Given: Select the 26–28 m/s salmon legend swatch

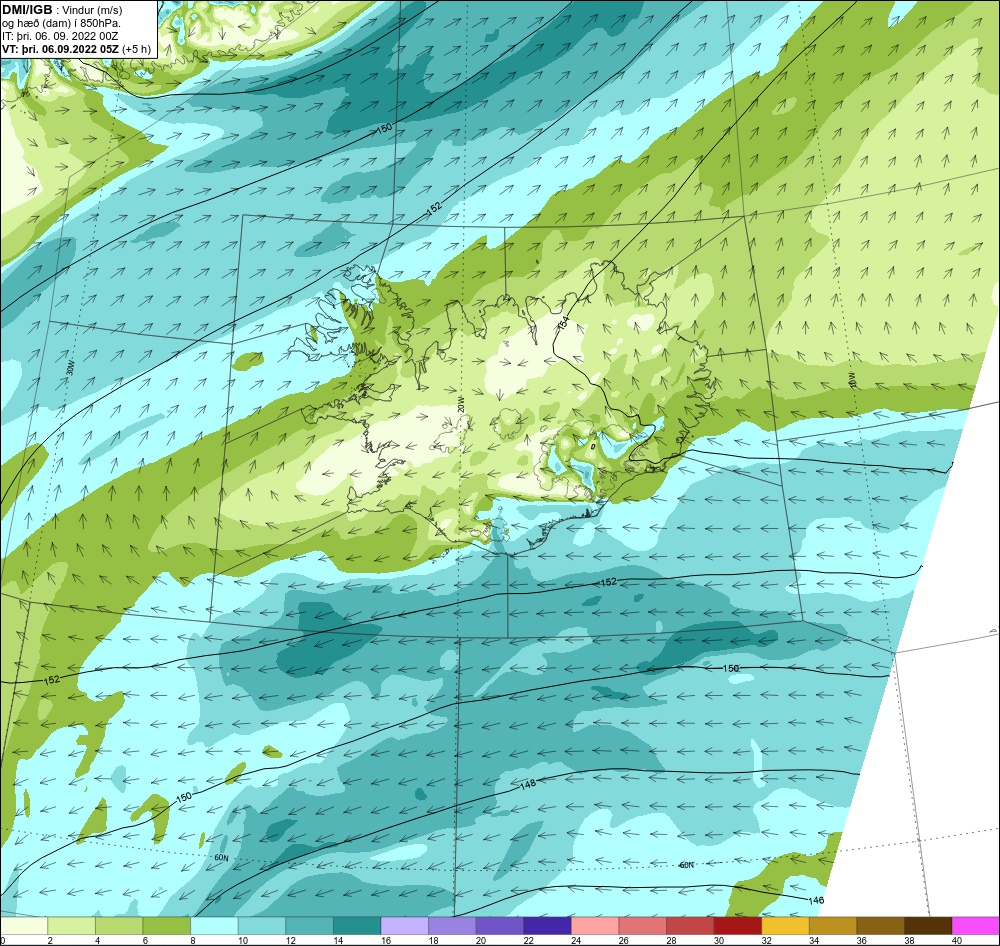Looking at the screenshot, I should tap(642, 926).
